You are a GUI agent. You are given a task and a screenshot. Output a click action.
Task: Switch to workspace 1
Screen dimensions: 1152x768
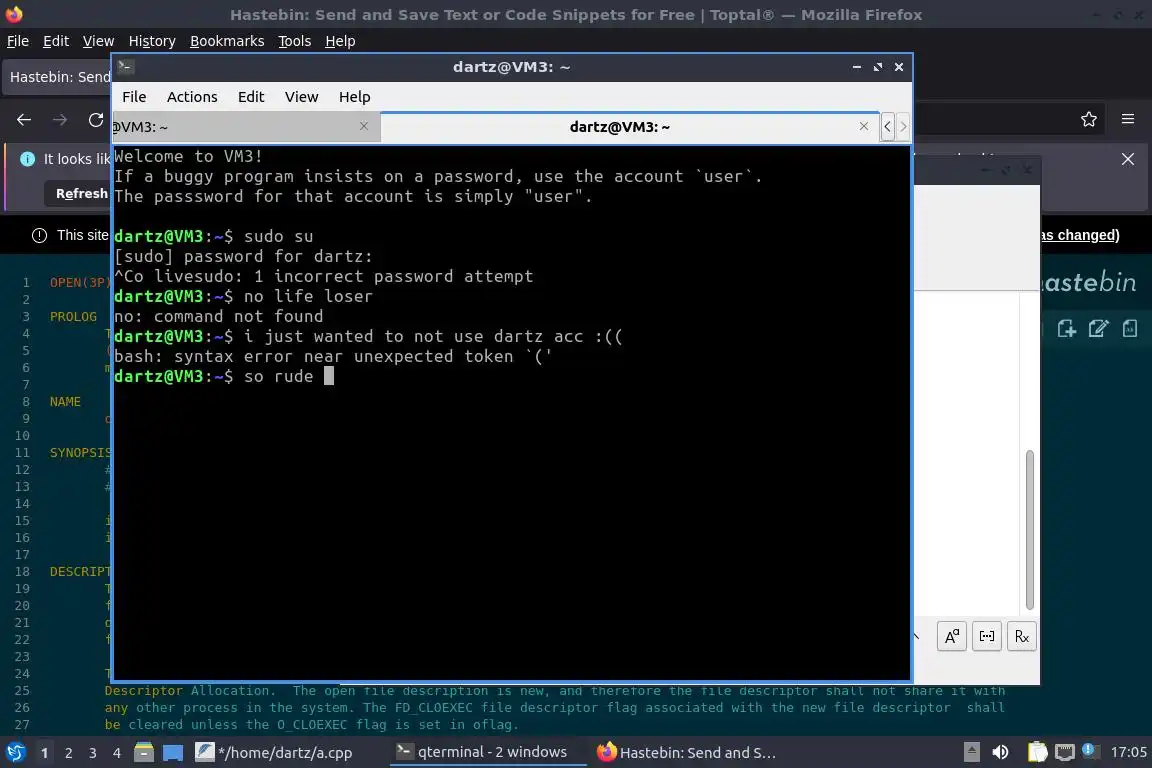pyautogui.click(x=44, y=753)
